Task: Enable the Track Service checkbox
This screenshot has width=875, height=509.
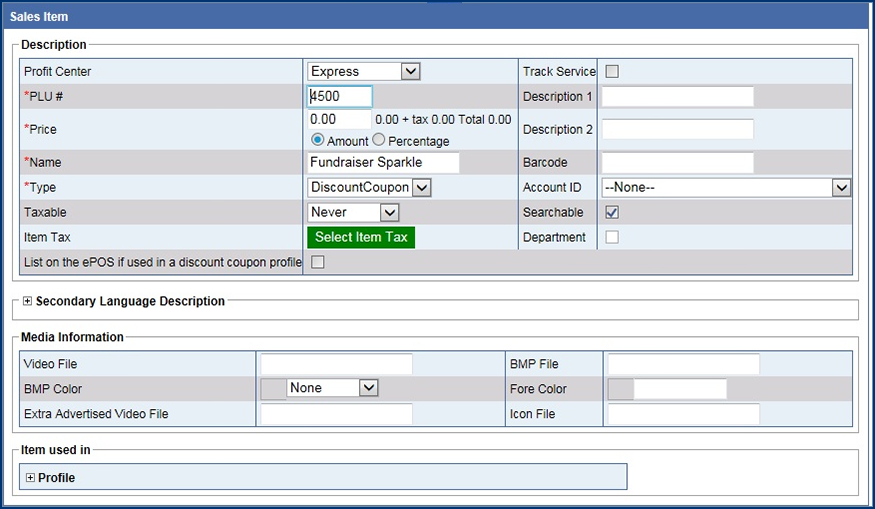Action: click(x=612, y=71)
